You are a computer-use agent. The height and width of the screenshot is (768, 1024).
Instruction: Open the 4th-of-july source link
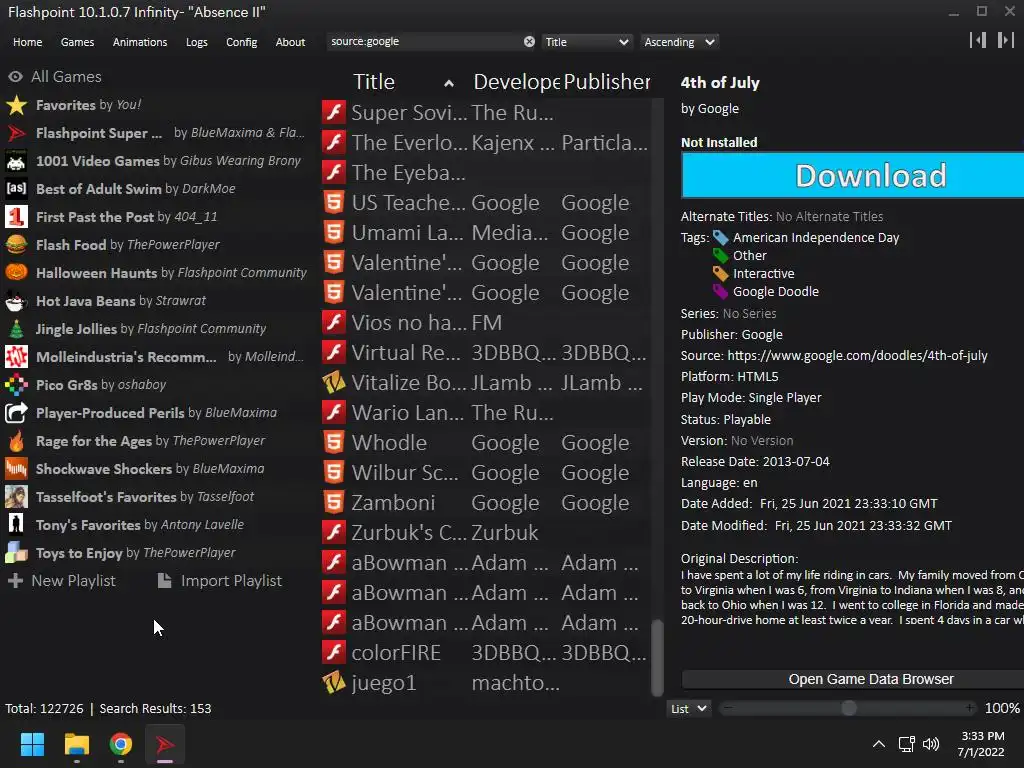[x=857, y=356]
